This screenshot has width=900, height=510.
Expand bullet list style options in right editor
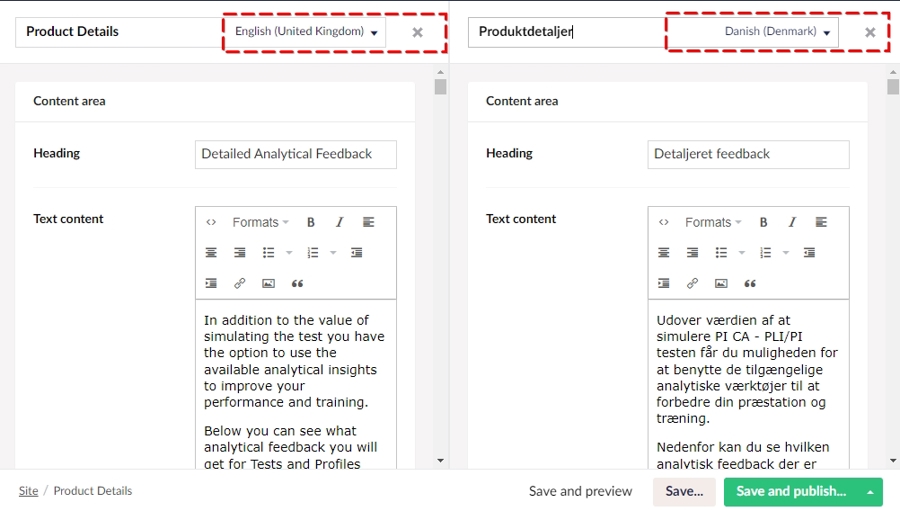742,252
